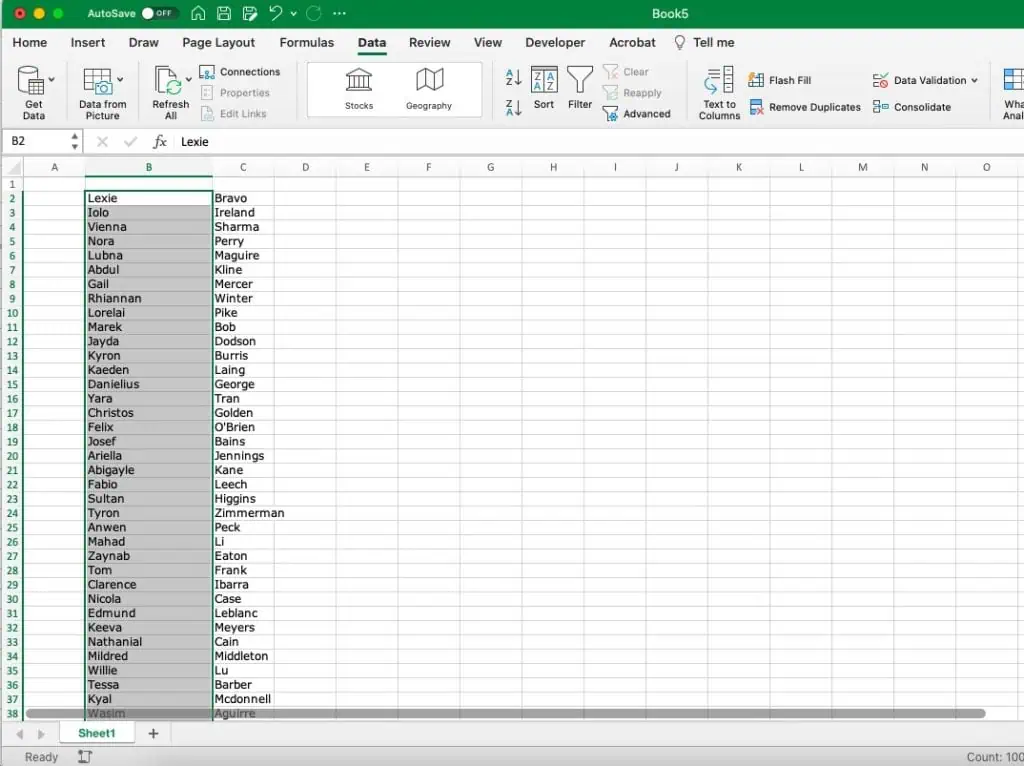The image size is (1024, 766).
Task: Sort the column ascending A to Z
Action: click(x=513, y=77)
